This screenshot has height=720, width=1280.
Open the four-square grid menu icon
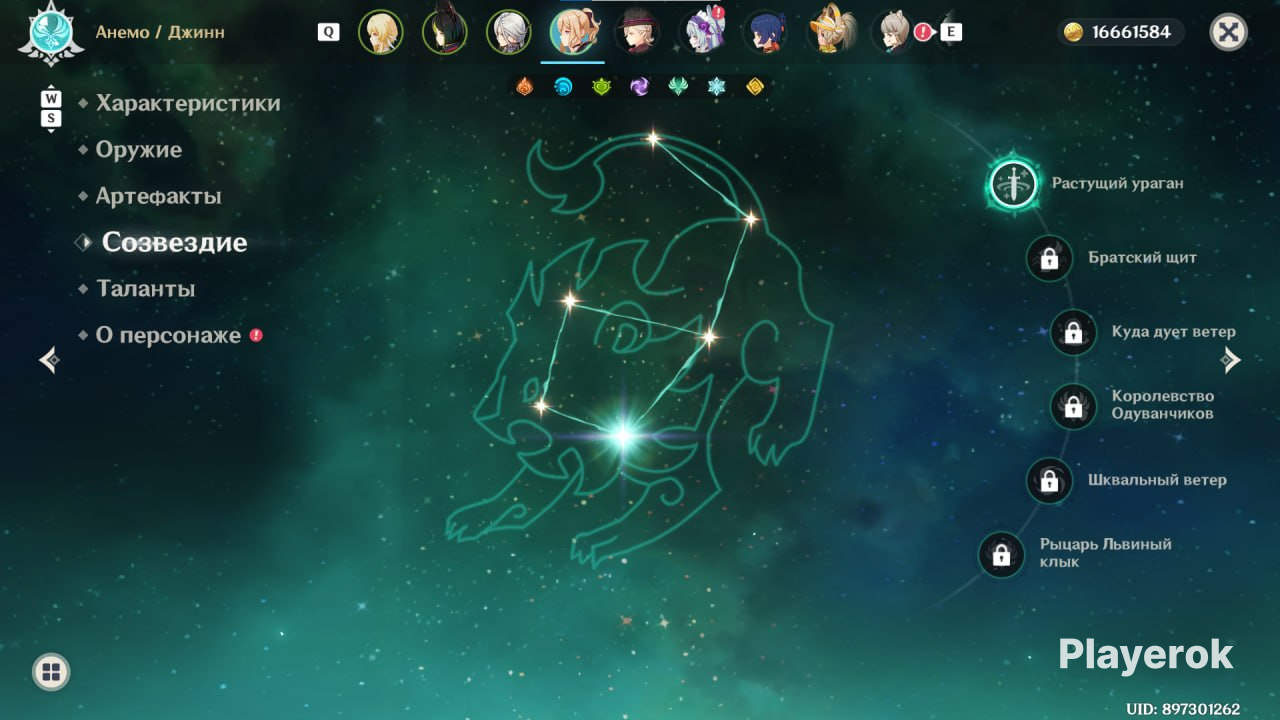[x=51, y=671]
